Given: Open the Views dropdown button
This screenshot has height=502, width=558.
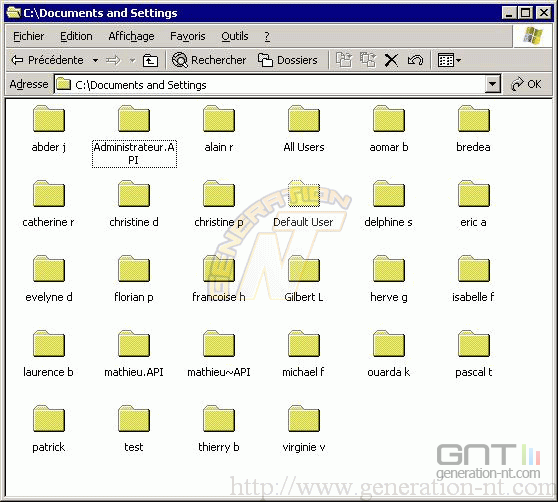Looking at the screenshot, I should (449, 60).
